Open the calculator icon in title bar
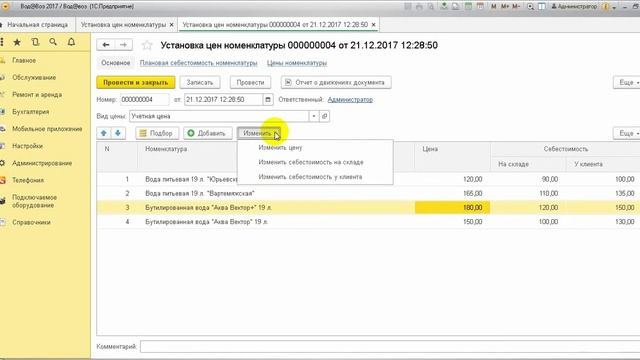 (468, 7)
